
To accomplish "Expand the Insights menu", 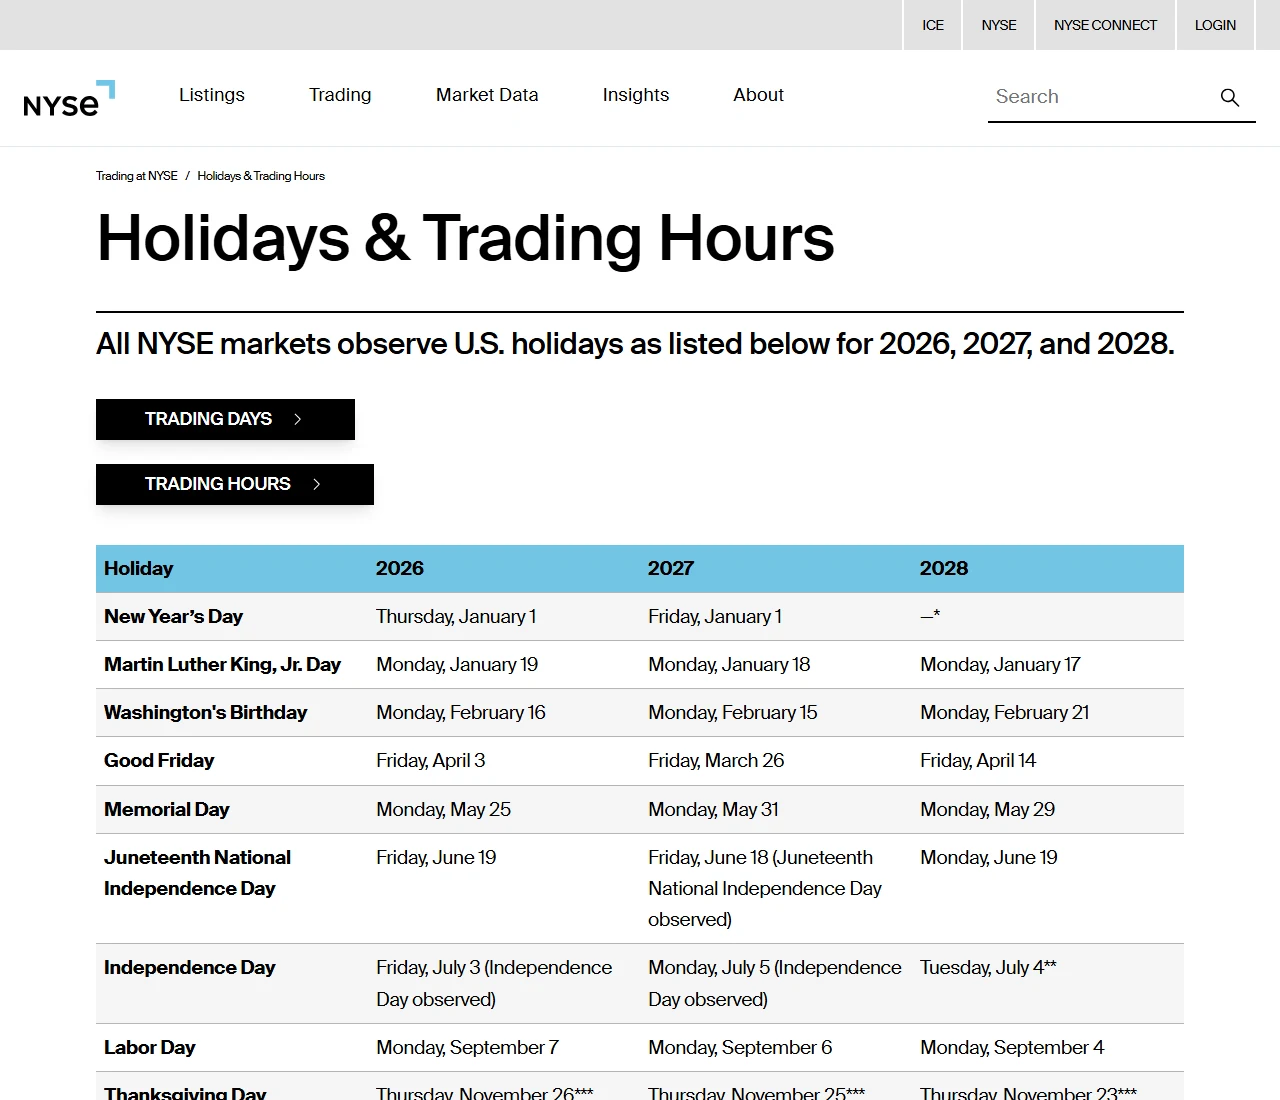I will 636,95.
